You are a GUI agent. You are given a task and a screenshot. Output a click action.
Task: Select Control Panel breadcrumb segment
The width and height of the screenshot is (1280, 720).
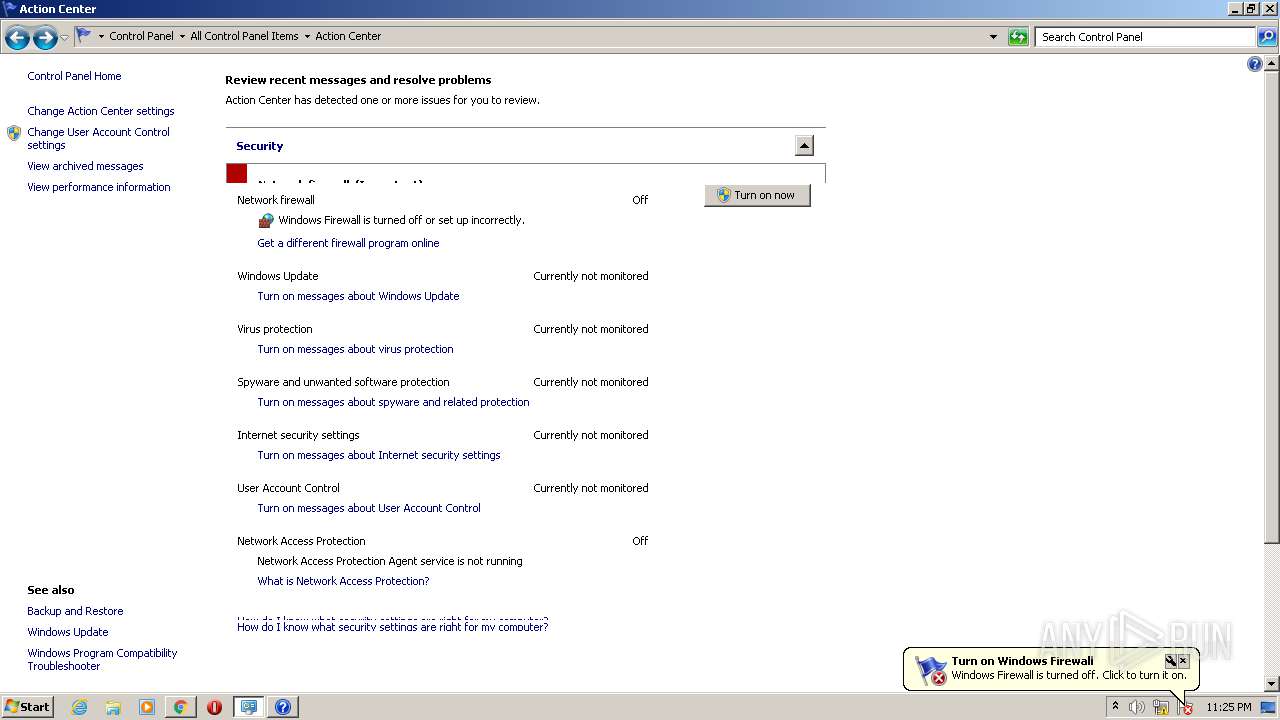point(141,36)
